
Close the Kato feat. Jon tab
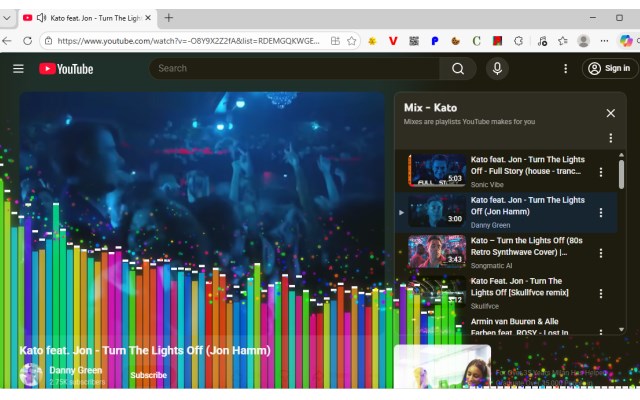click(x=148, y=18)
